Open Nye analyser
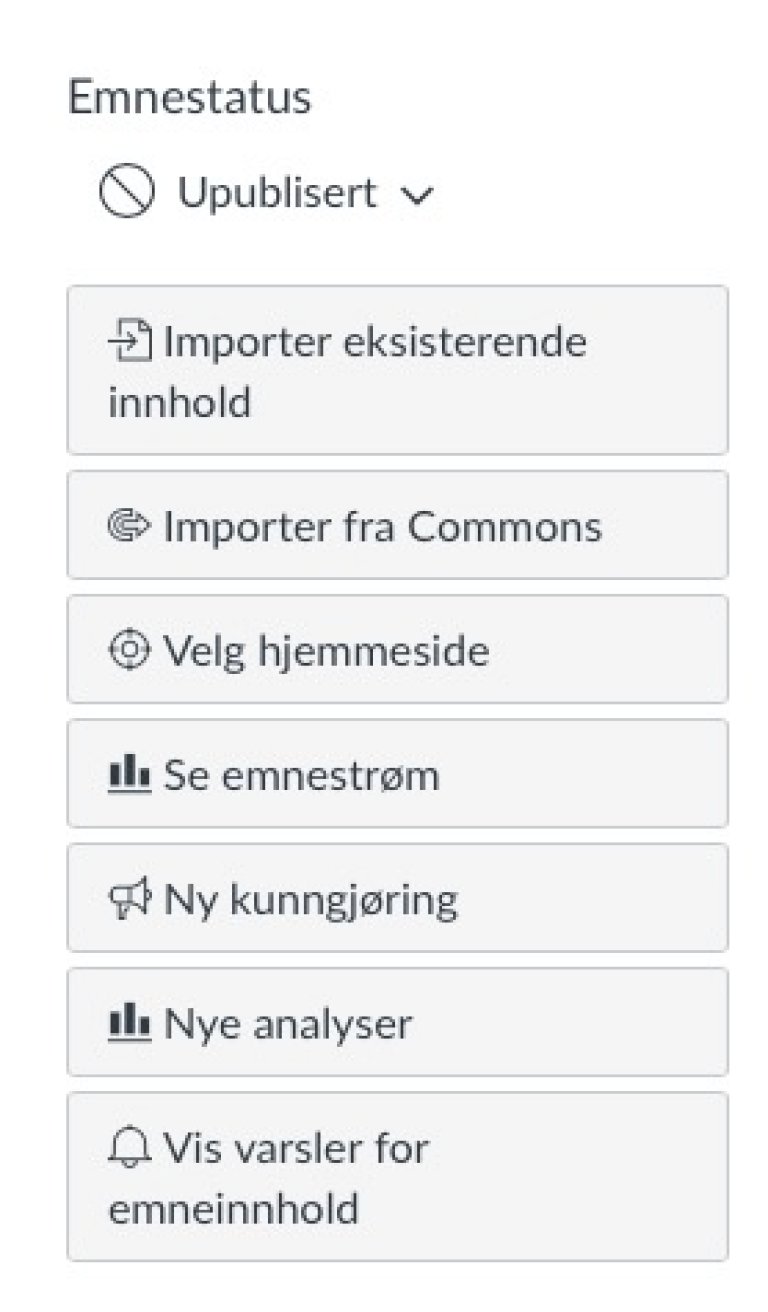768x1312 pixels. [x=397, y=1023]
